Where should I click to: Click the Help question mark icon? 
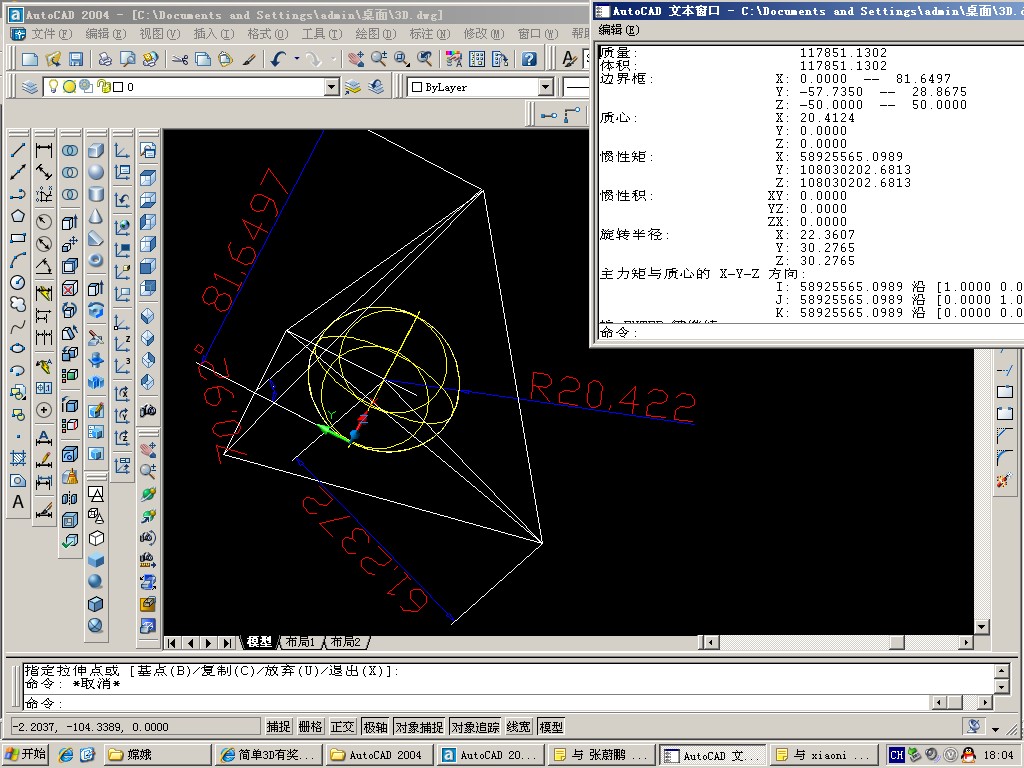pos(529,59)
